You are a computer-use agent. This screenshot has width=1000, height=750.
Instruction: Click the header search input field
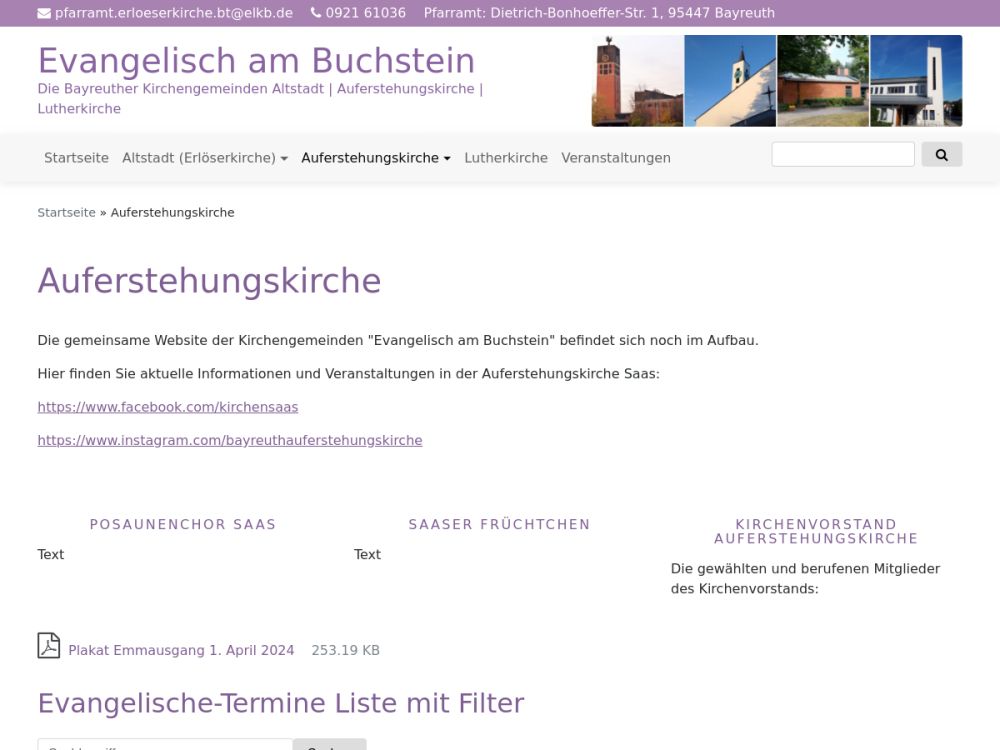coord(843,154)
